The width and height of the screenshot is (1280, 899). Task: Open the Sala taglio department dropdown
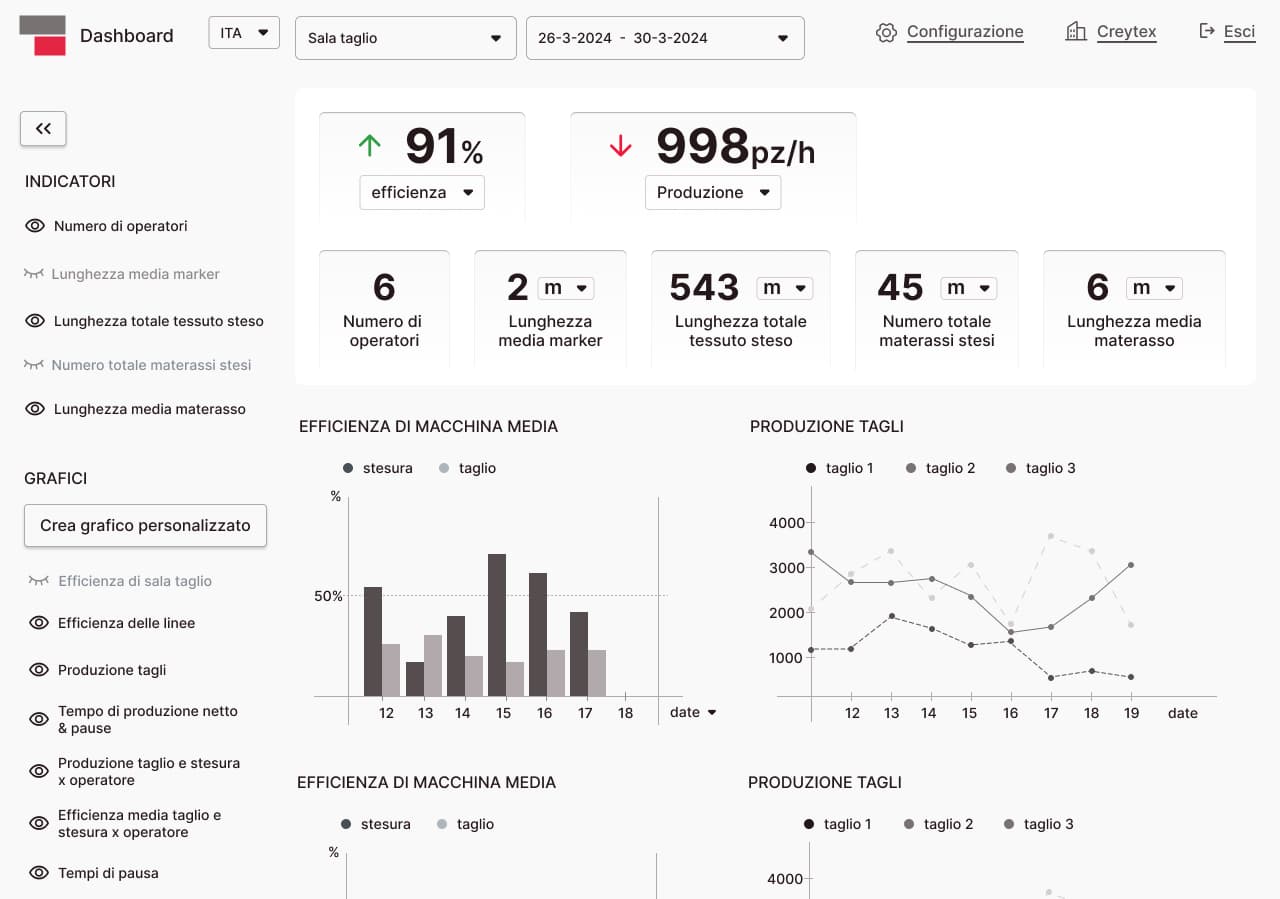click(x=406, y=38)
